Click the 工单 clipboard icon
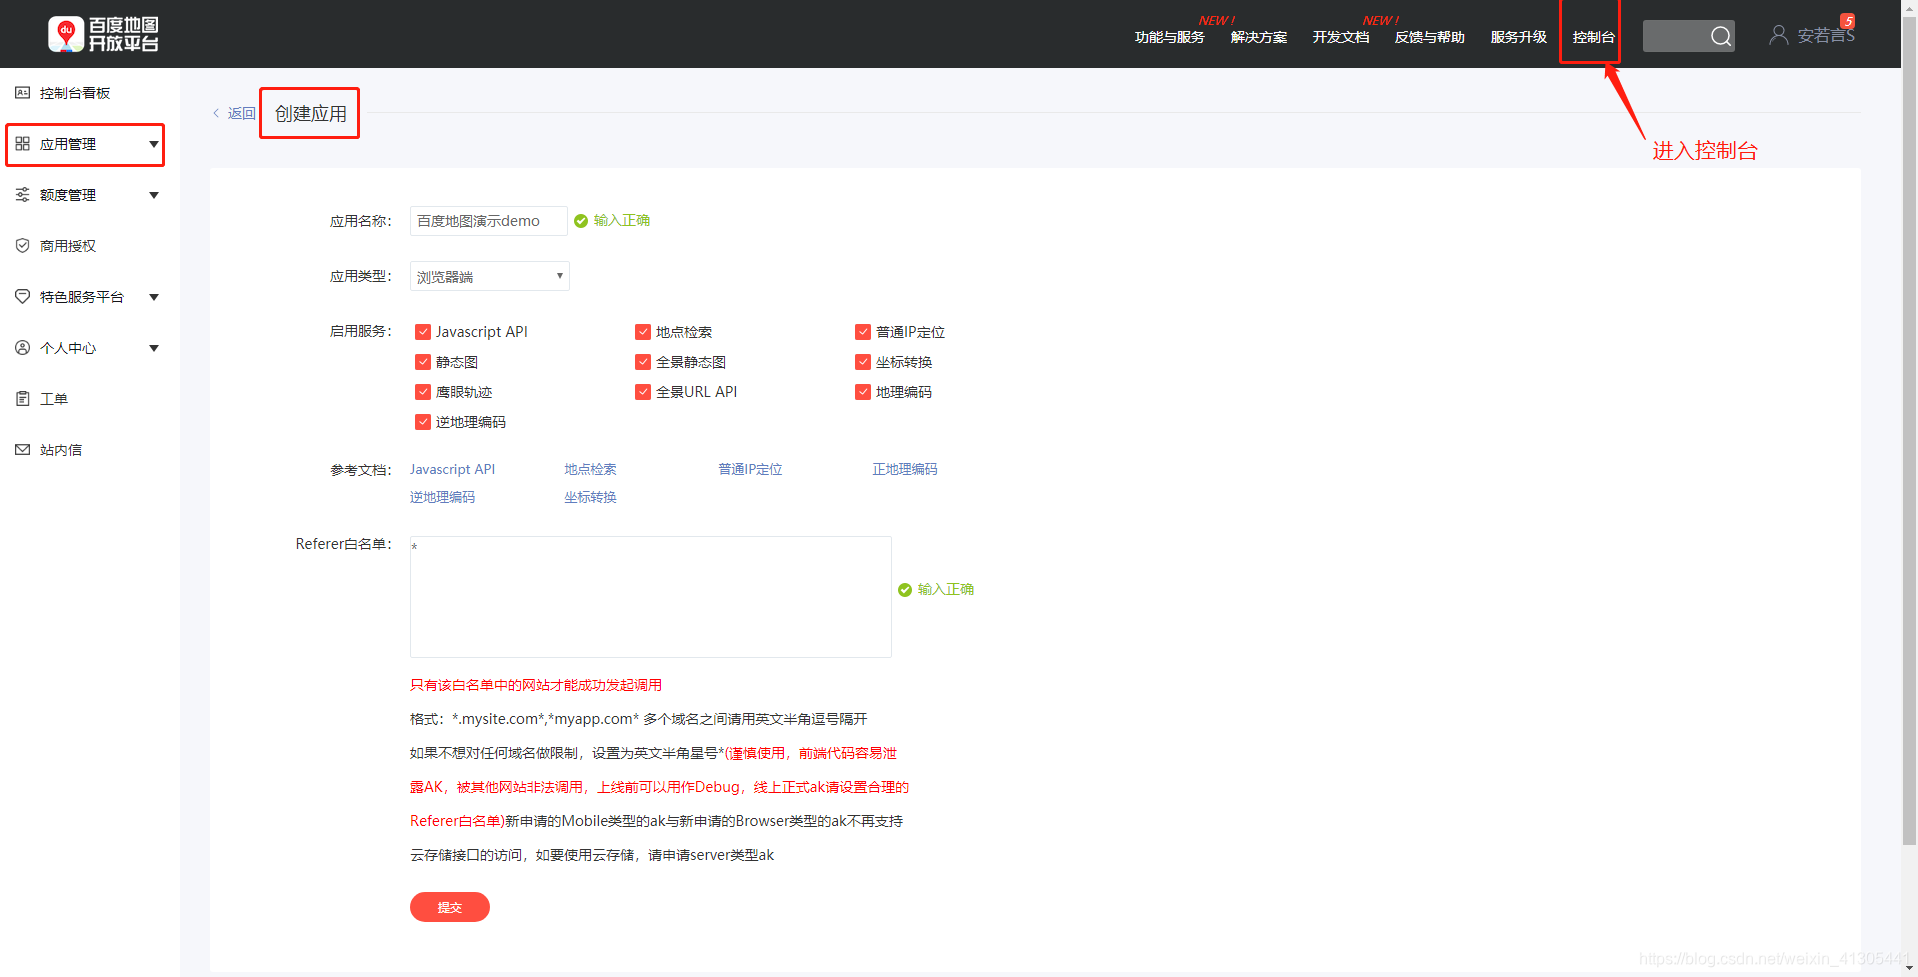This screenshot has width=1918, height=977. 22,398
